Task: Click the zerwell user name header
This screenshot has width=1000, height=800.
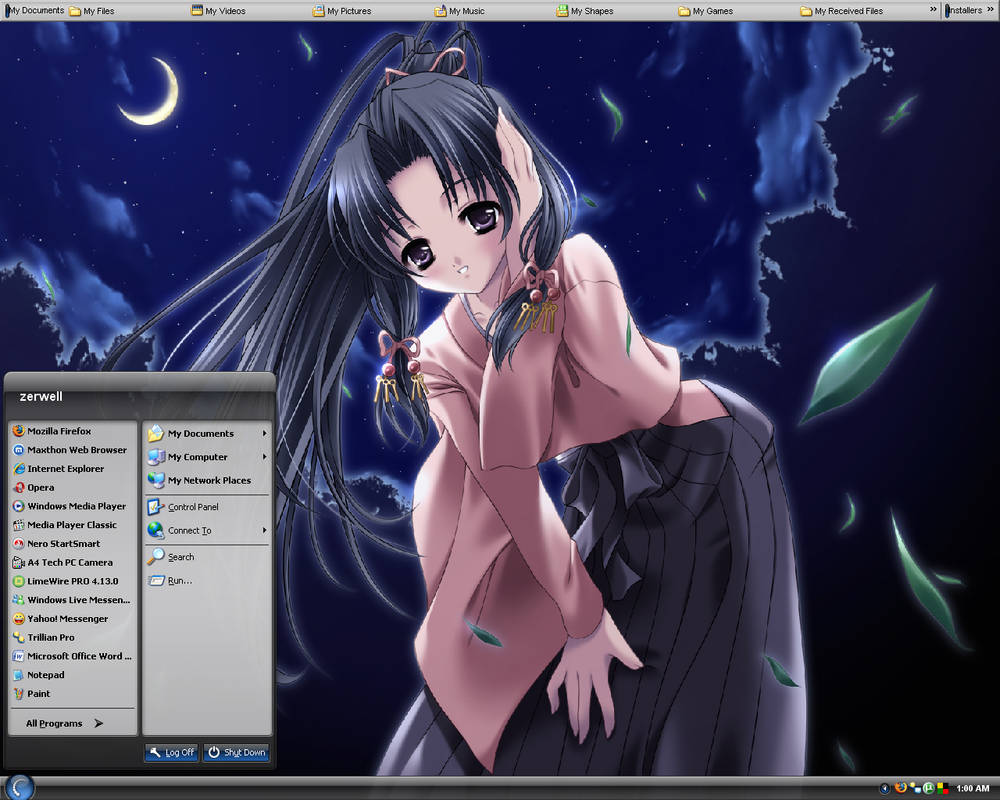Action: [41, 396]
